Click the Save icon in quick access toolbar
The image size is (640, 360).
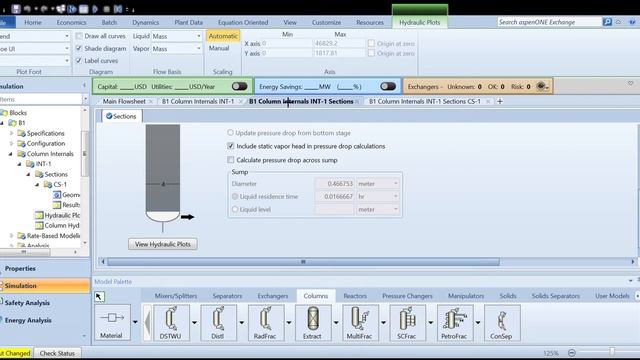click(x=16, y=9)
